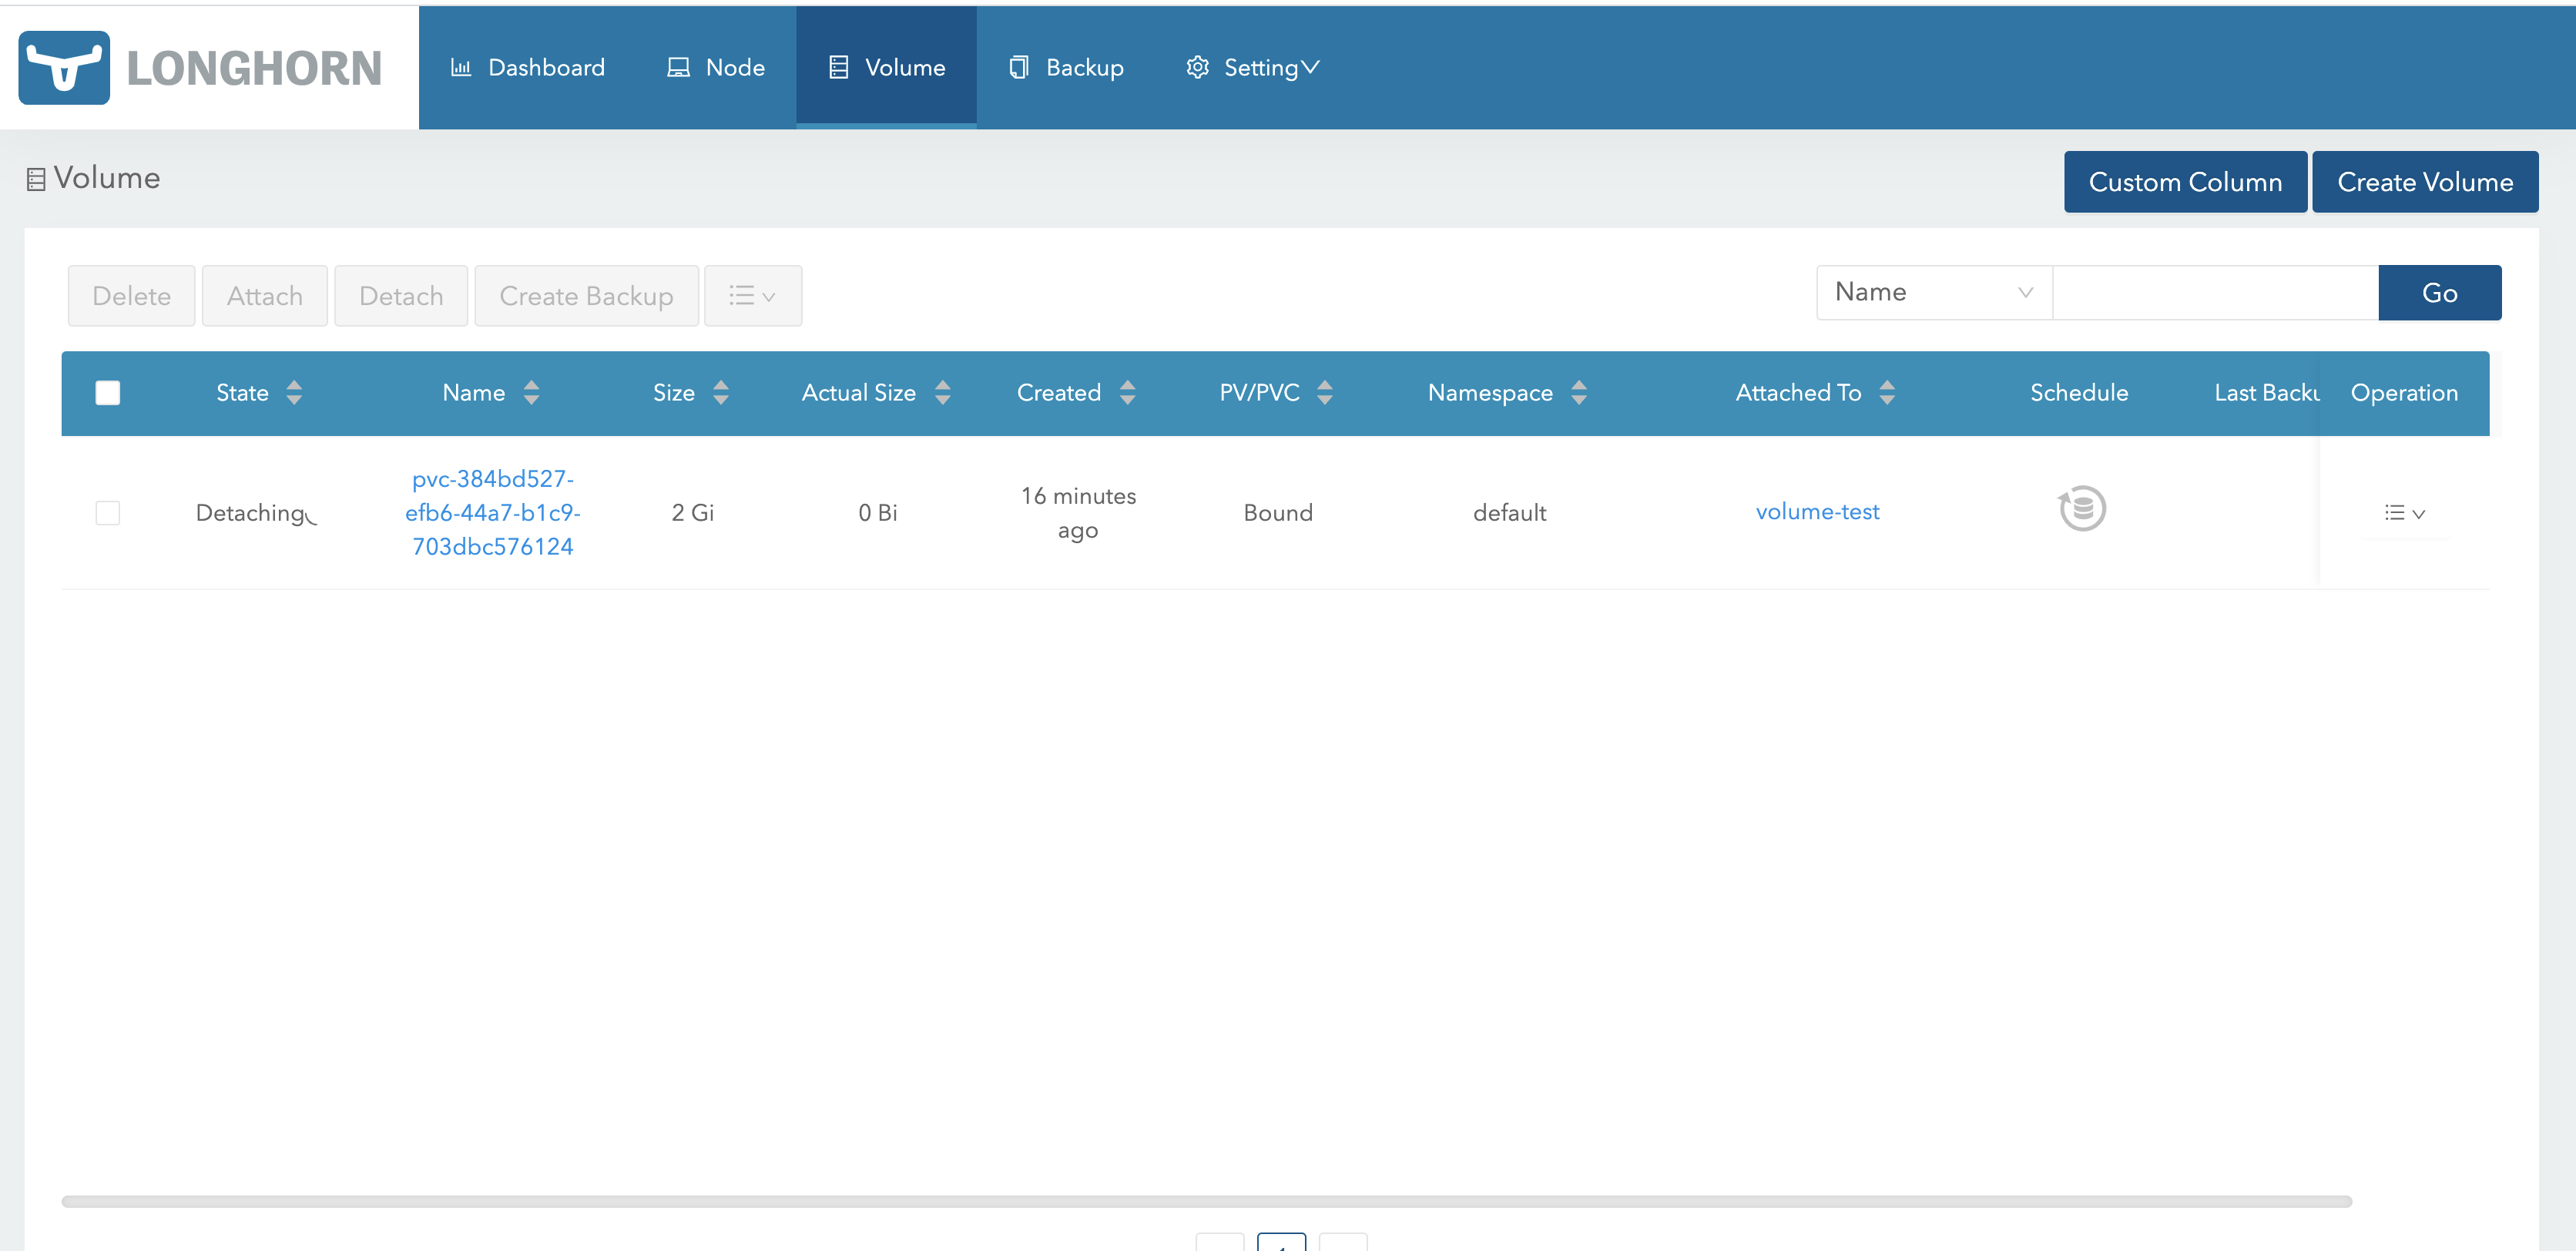Viewport: 2576px width, 1251px height.
Task: Open the bulk actions list dropdown
Action: click(x=752, y=296)
